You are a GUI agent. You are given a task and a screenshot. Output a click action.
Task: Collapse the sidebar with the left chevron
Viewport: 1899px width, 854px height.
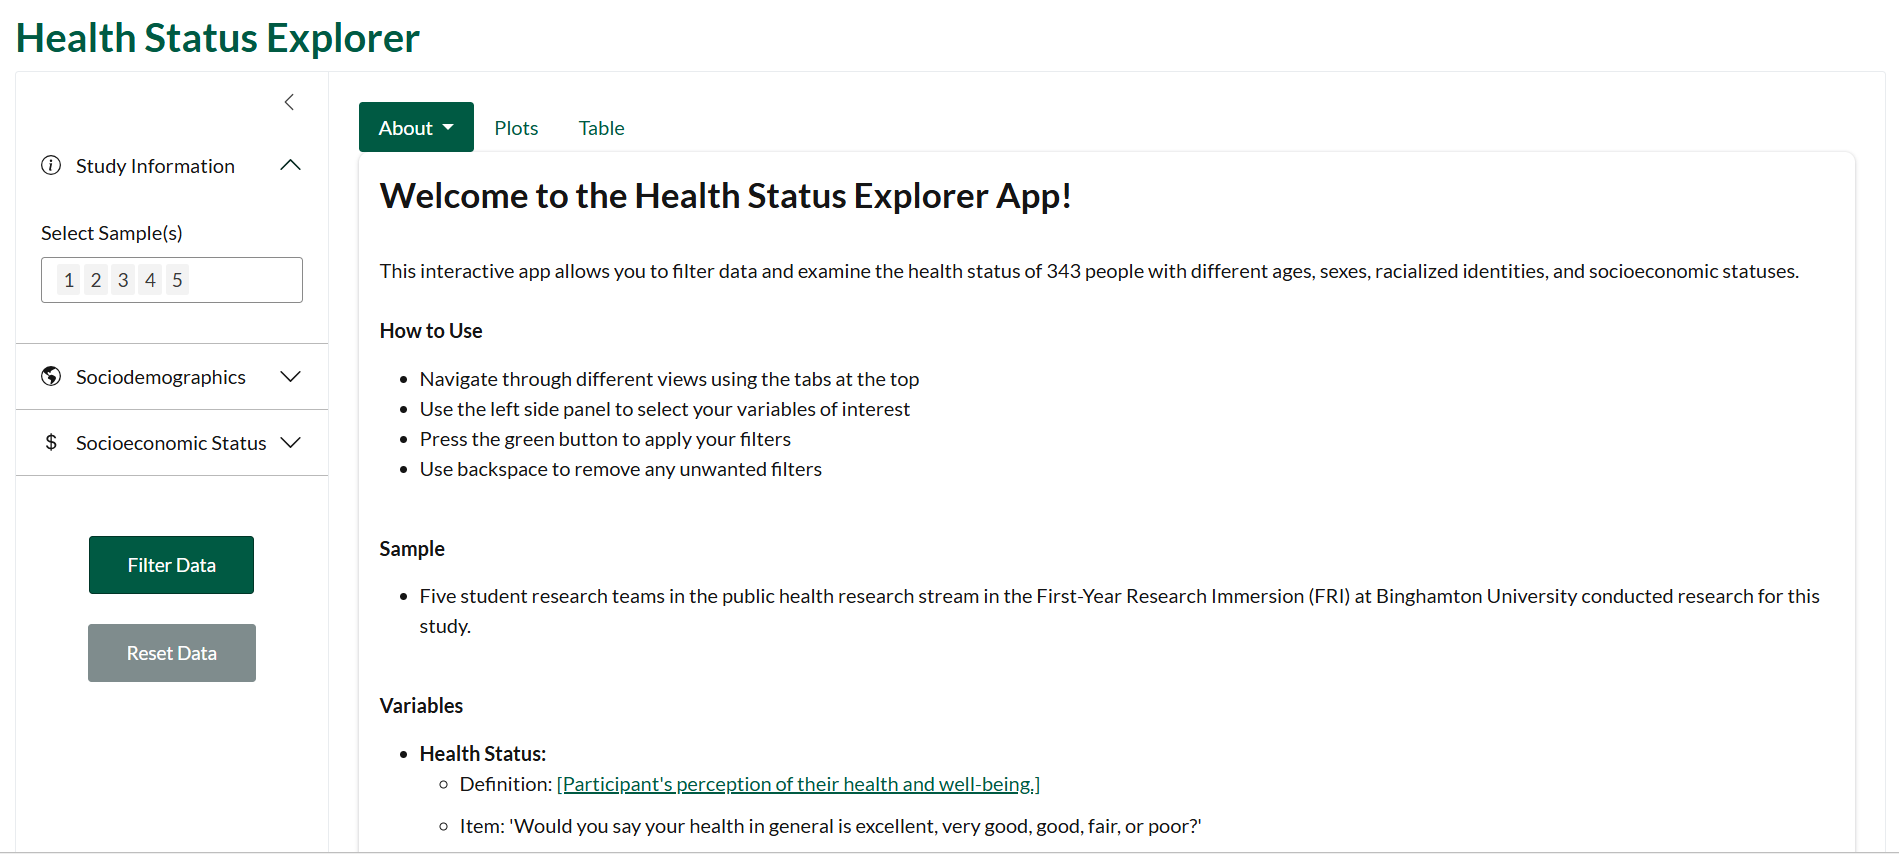289,102
